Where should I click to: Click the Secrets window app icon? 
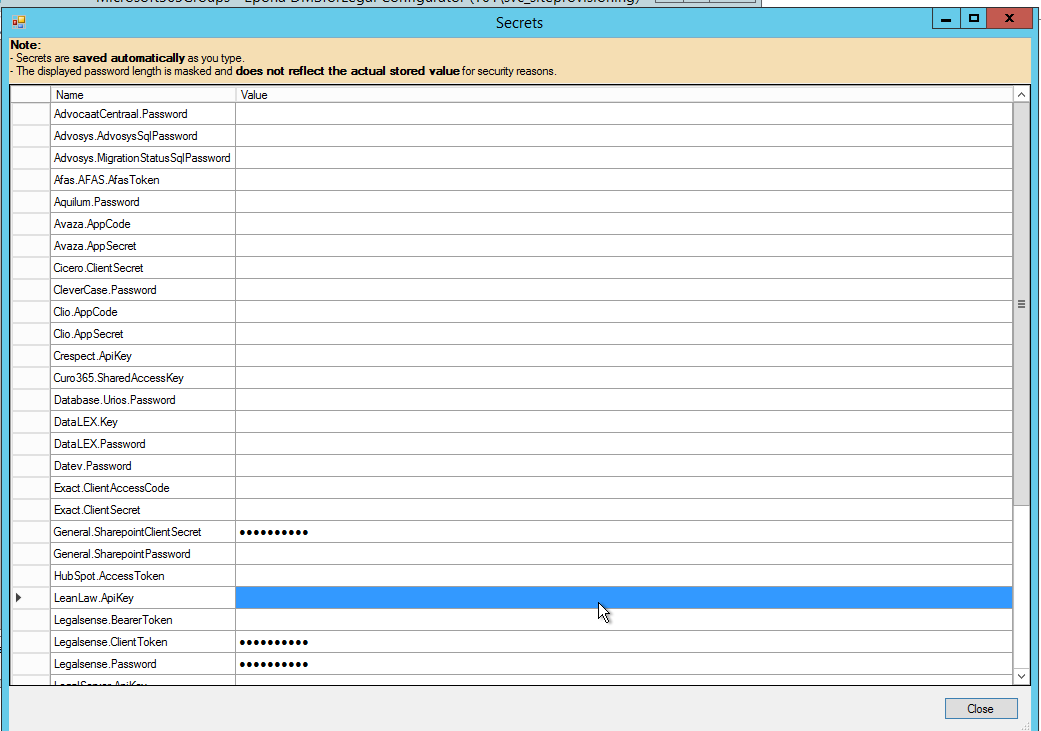click(19, 20)
